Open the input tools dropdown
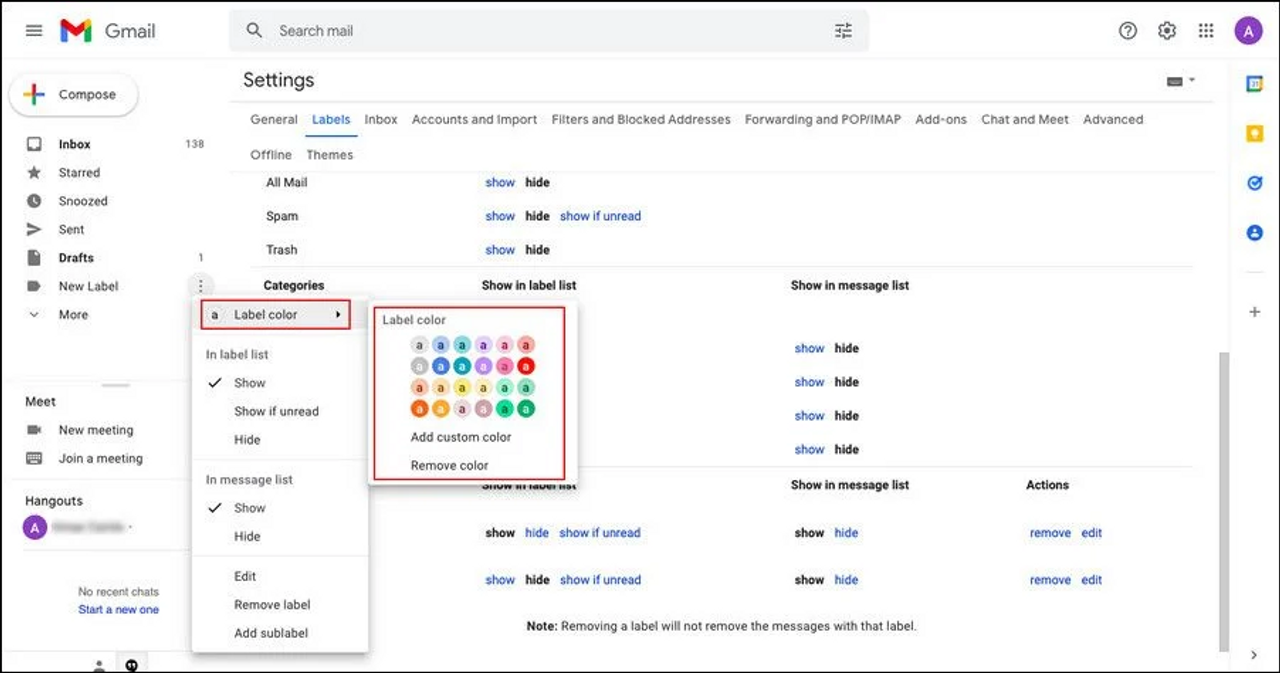 click(1181, 81)
